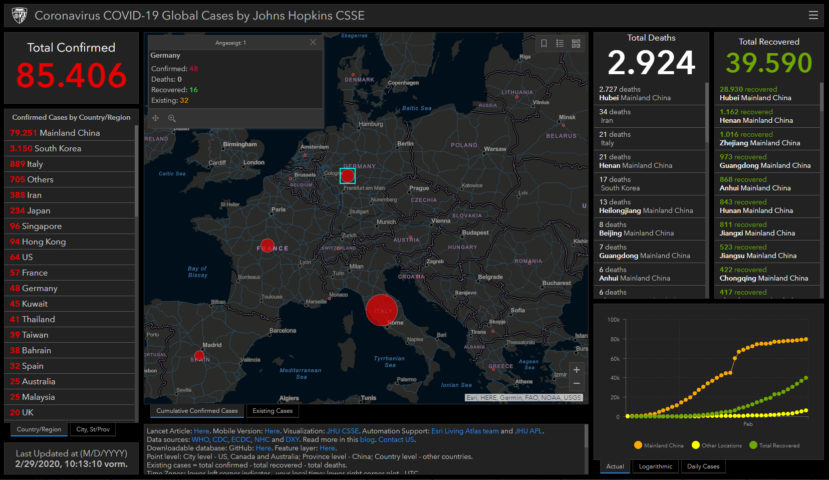Select '889 Italy' in country list

(x=70, y=164)
